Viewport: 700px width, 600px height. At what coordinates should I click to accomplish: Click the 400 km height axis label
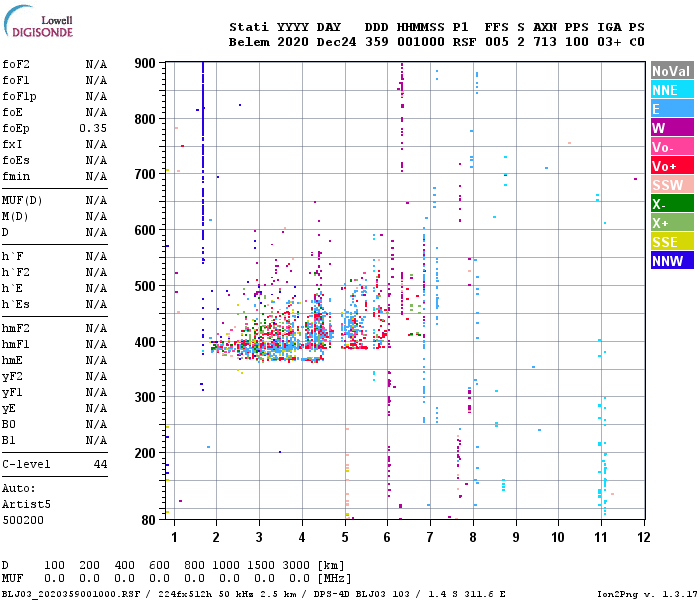point(145,342)
